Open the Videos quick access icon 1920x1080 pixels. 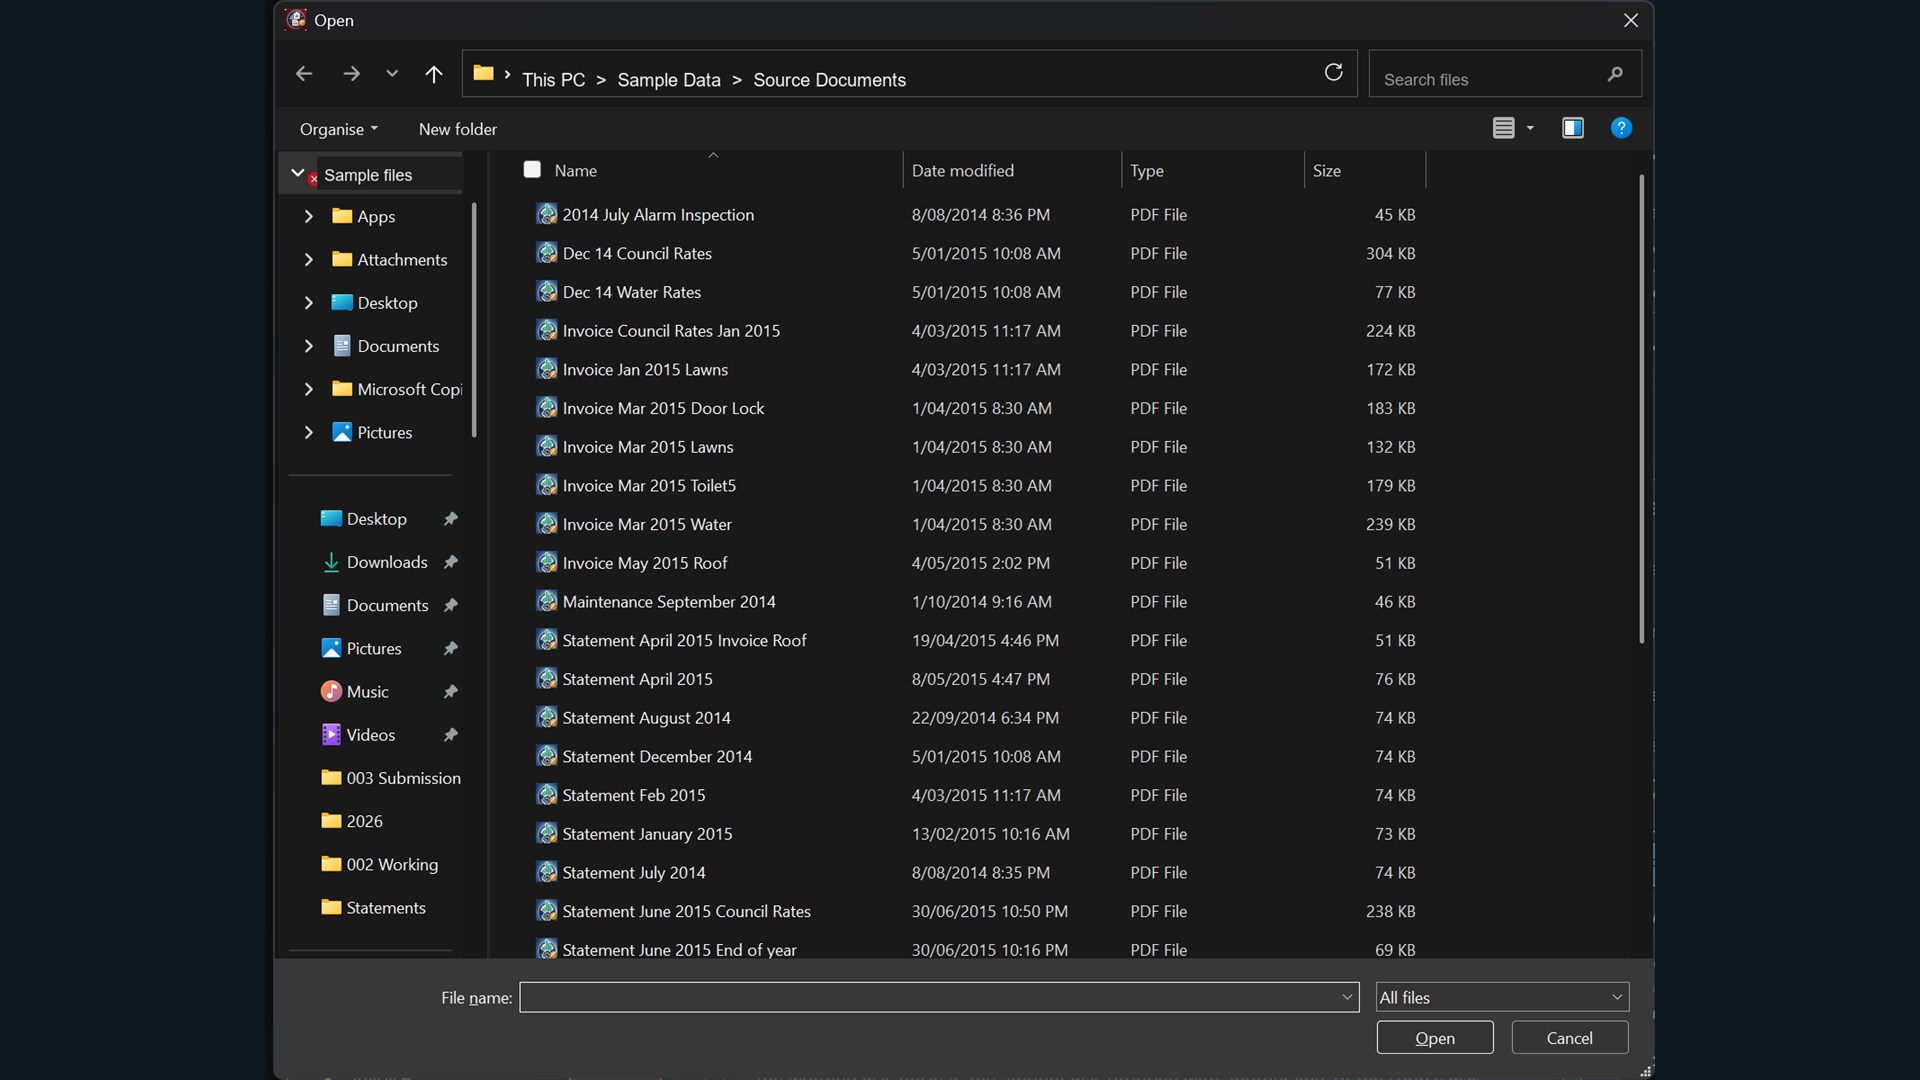331,734
